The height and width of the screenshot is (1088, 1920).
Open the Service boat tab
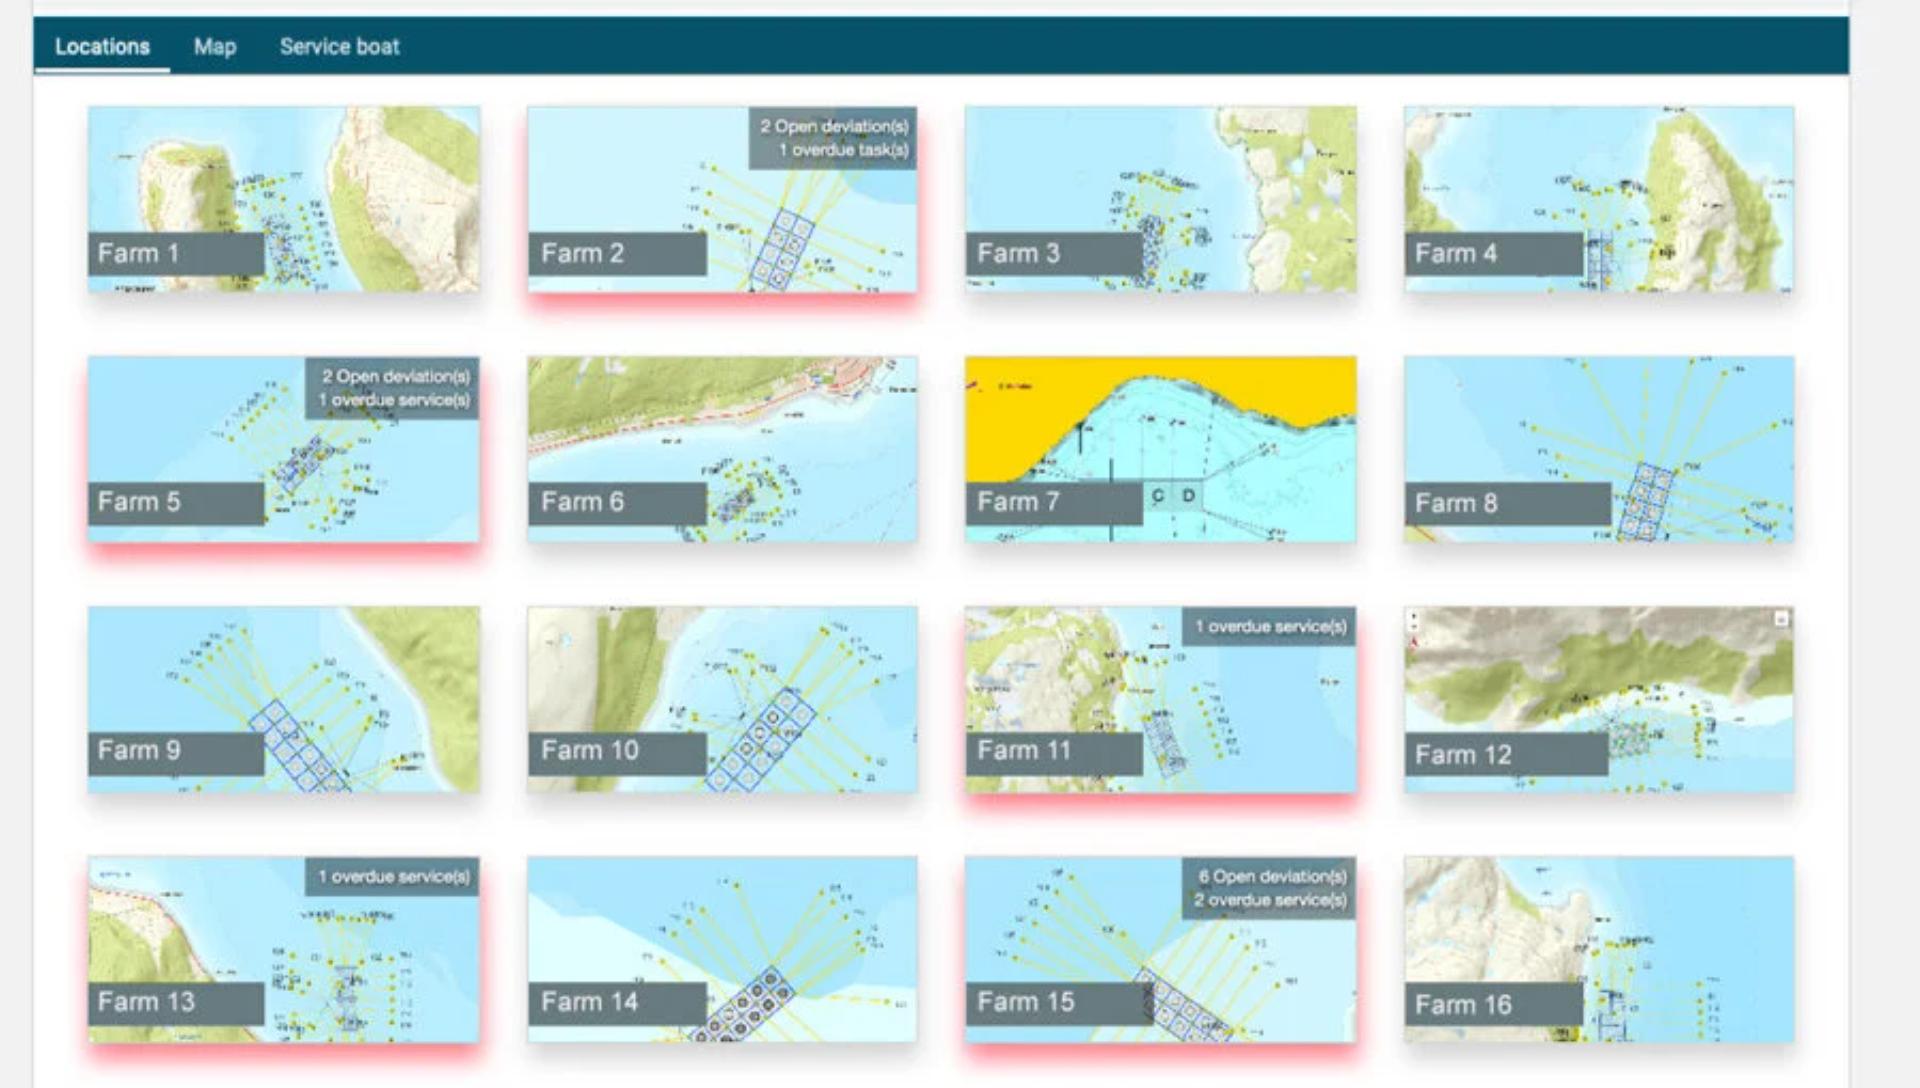coord(339,46)
